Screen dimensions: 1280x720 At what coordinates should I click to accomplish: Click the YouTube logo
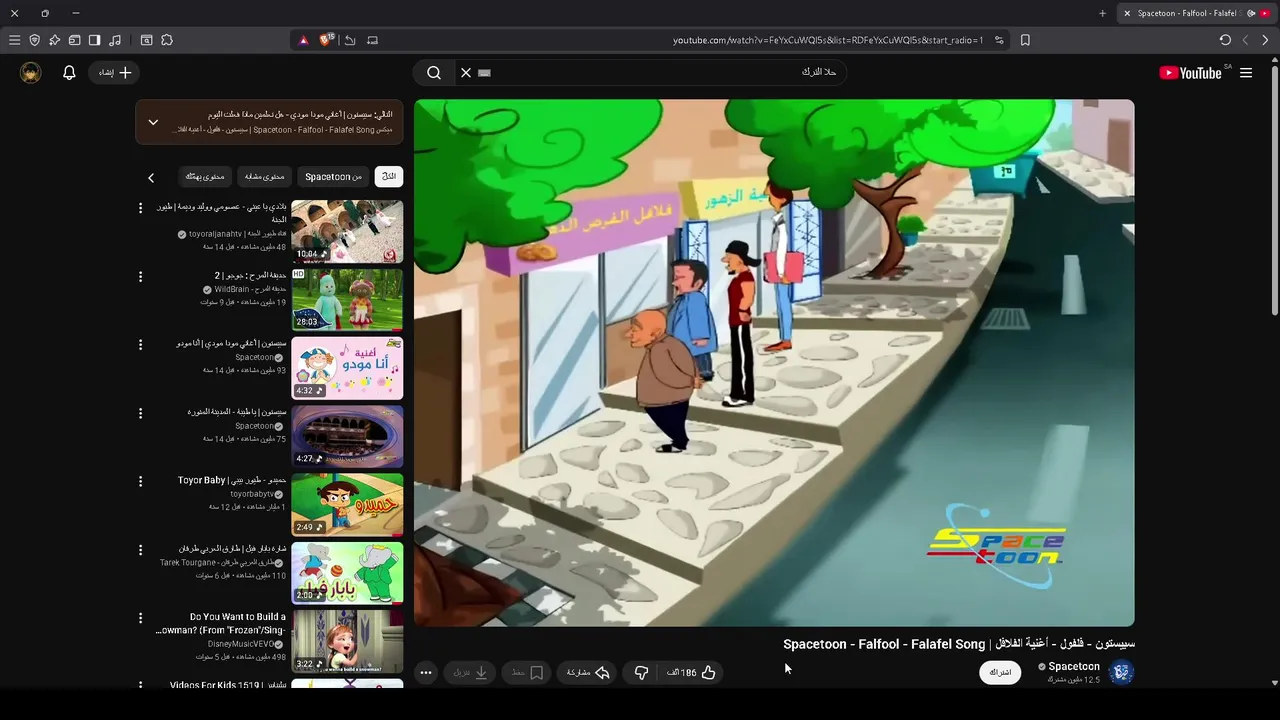(x=1190, y=72)
